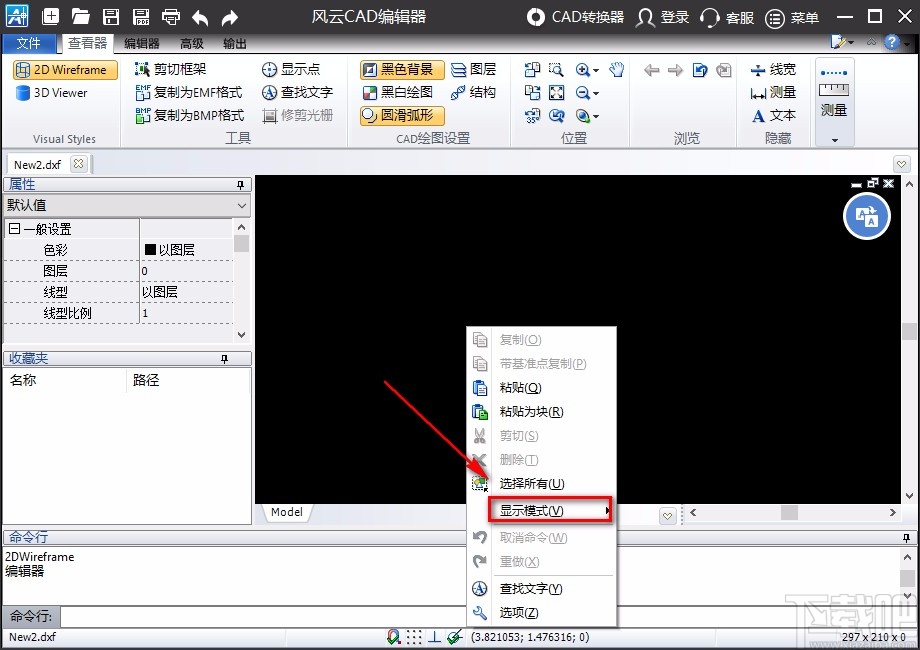Click the translate floating button on canvas
This screenshot has width=920, height=650.
867,216
